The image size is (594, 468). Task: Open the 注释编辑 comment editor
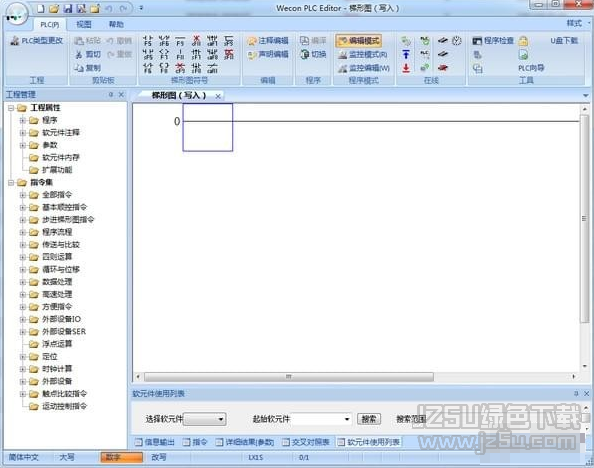click(268, 41)
